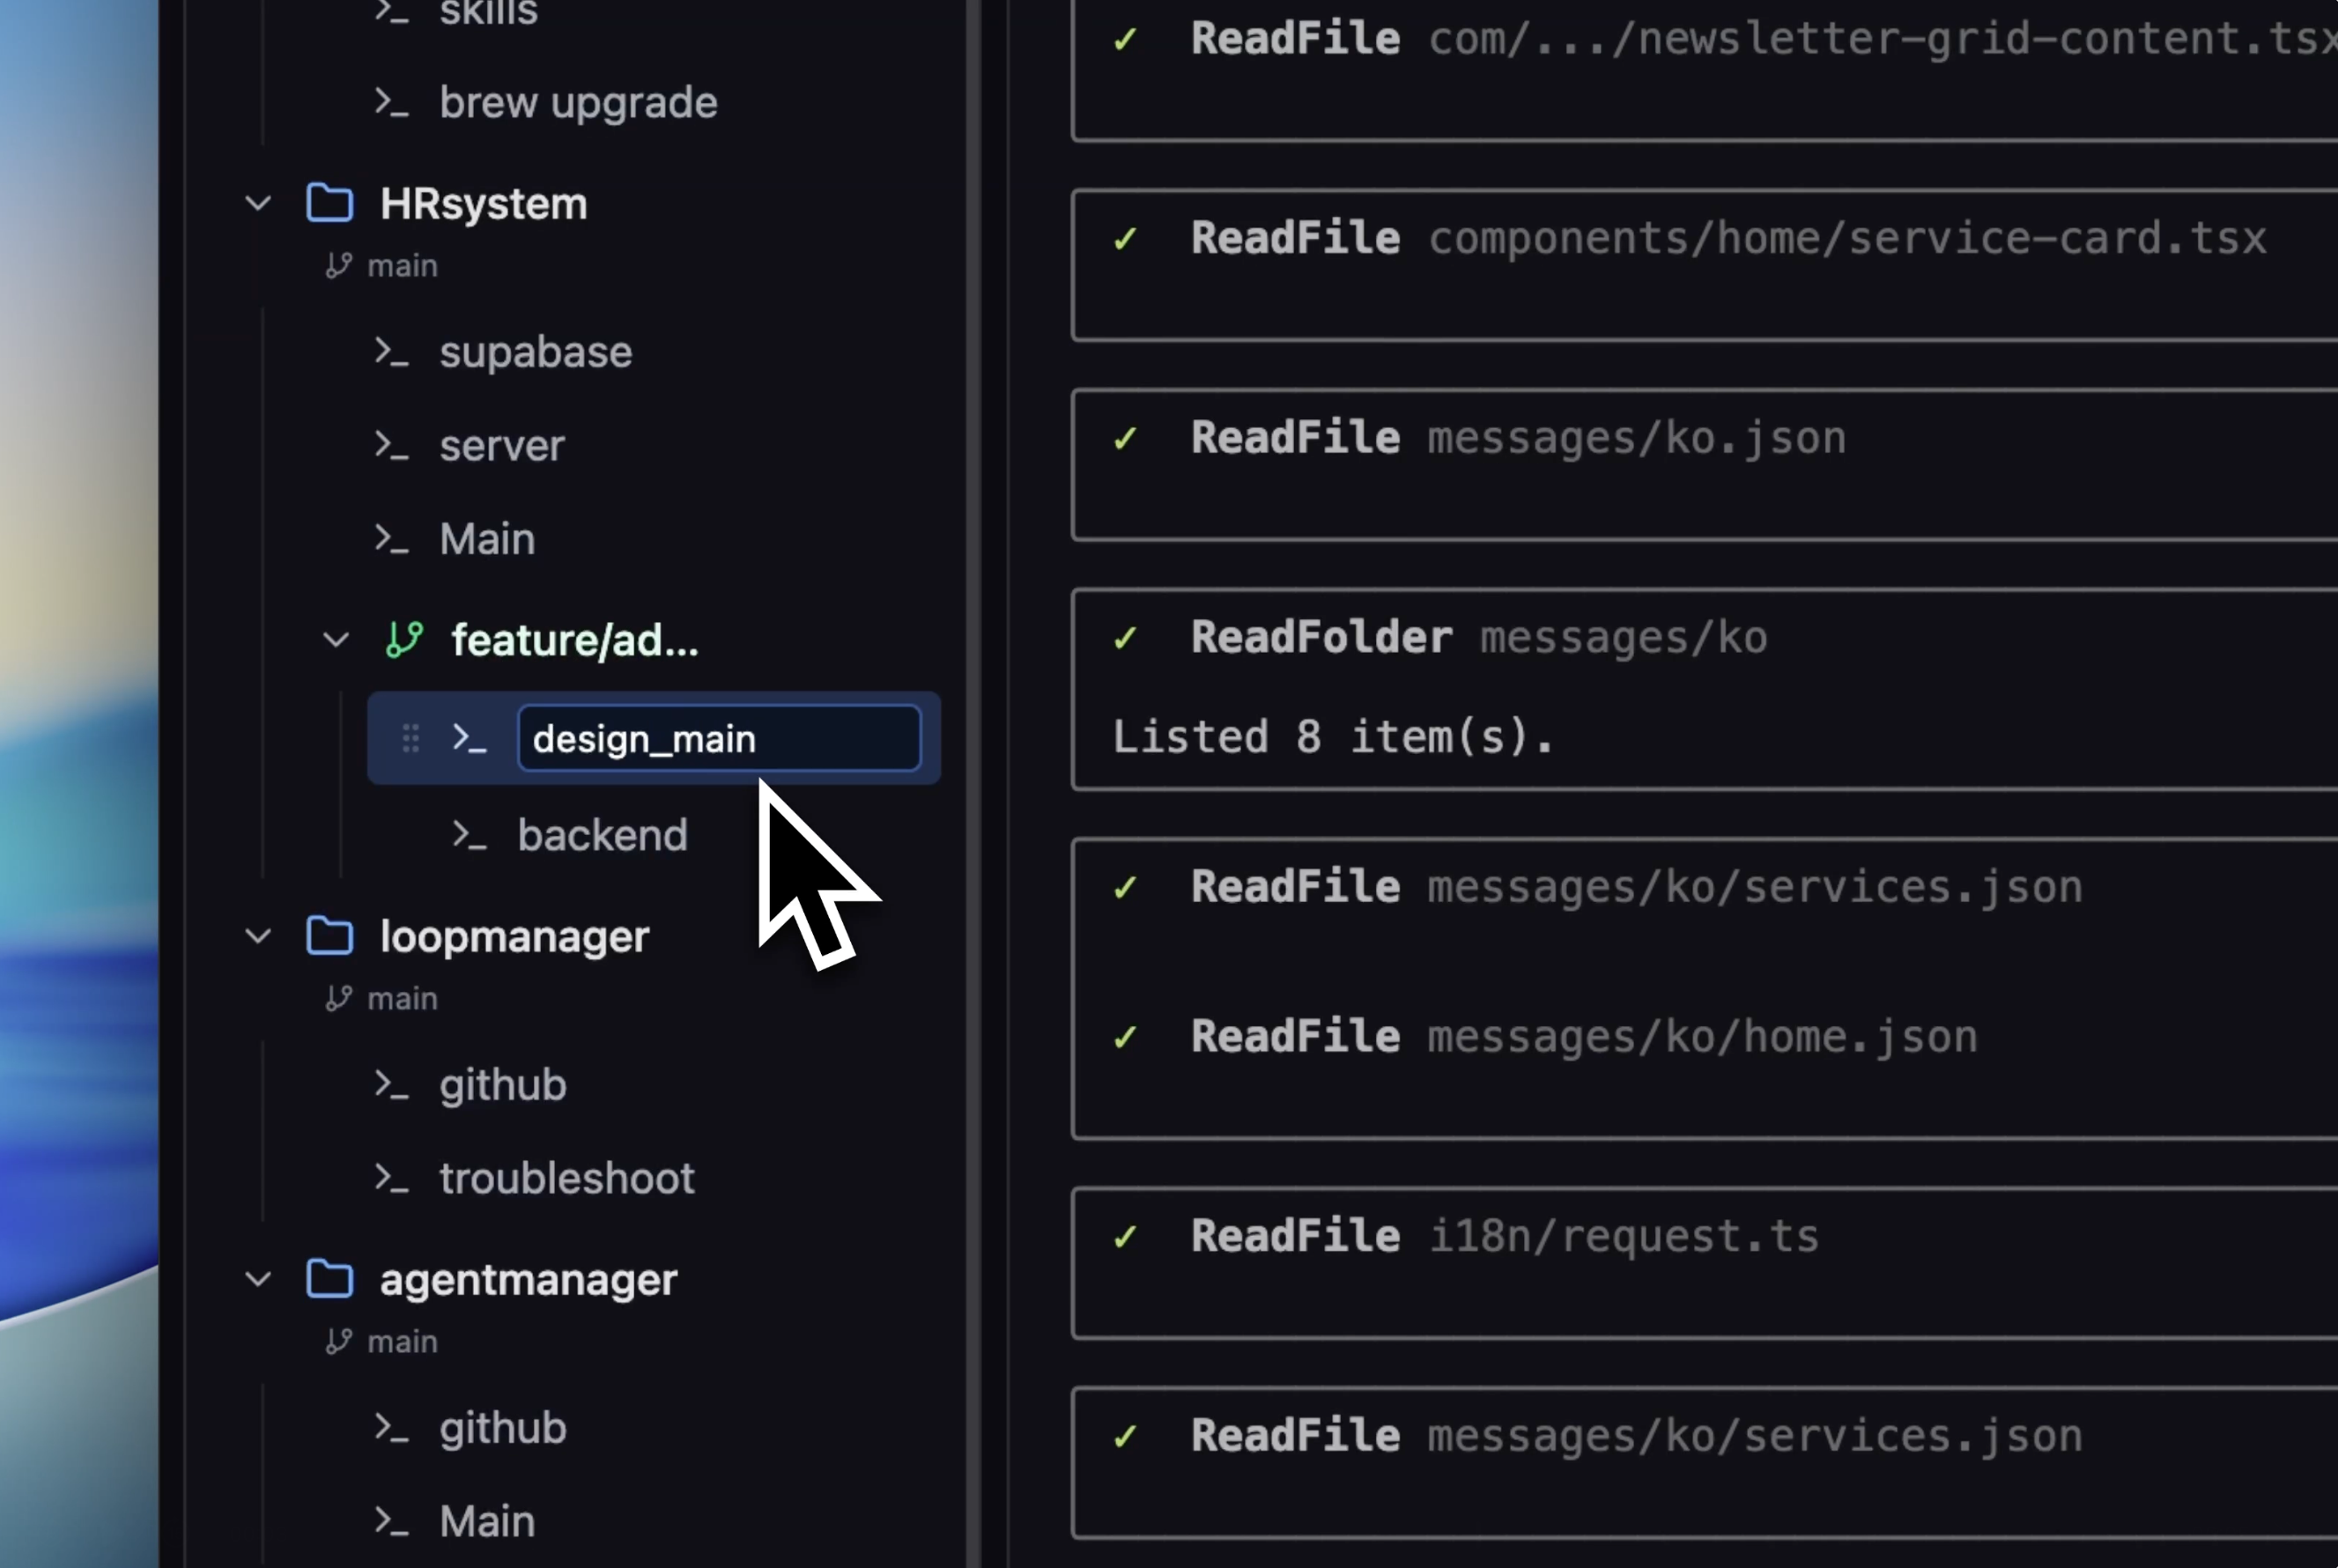Click the loopmanager folder icon
Viewport: 2338px width, 1568px height.
pos(329,936)
